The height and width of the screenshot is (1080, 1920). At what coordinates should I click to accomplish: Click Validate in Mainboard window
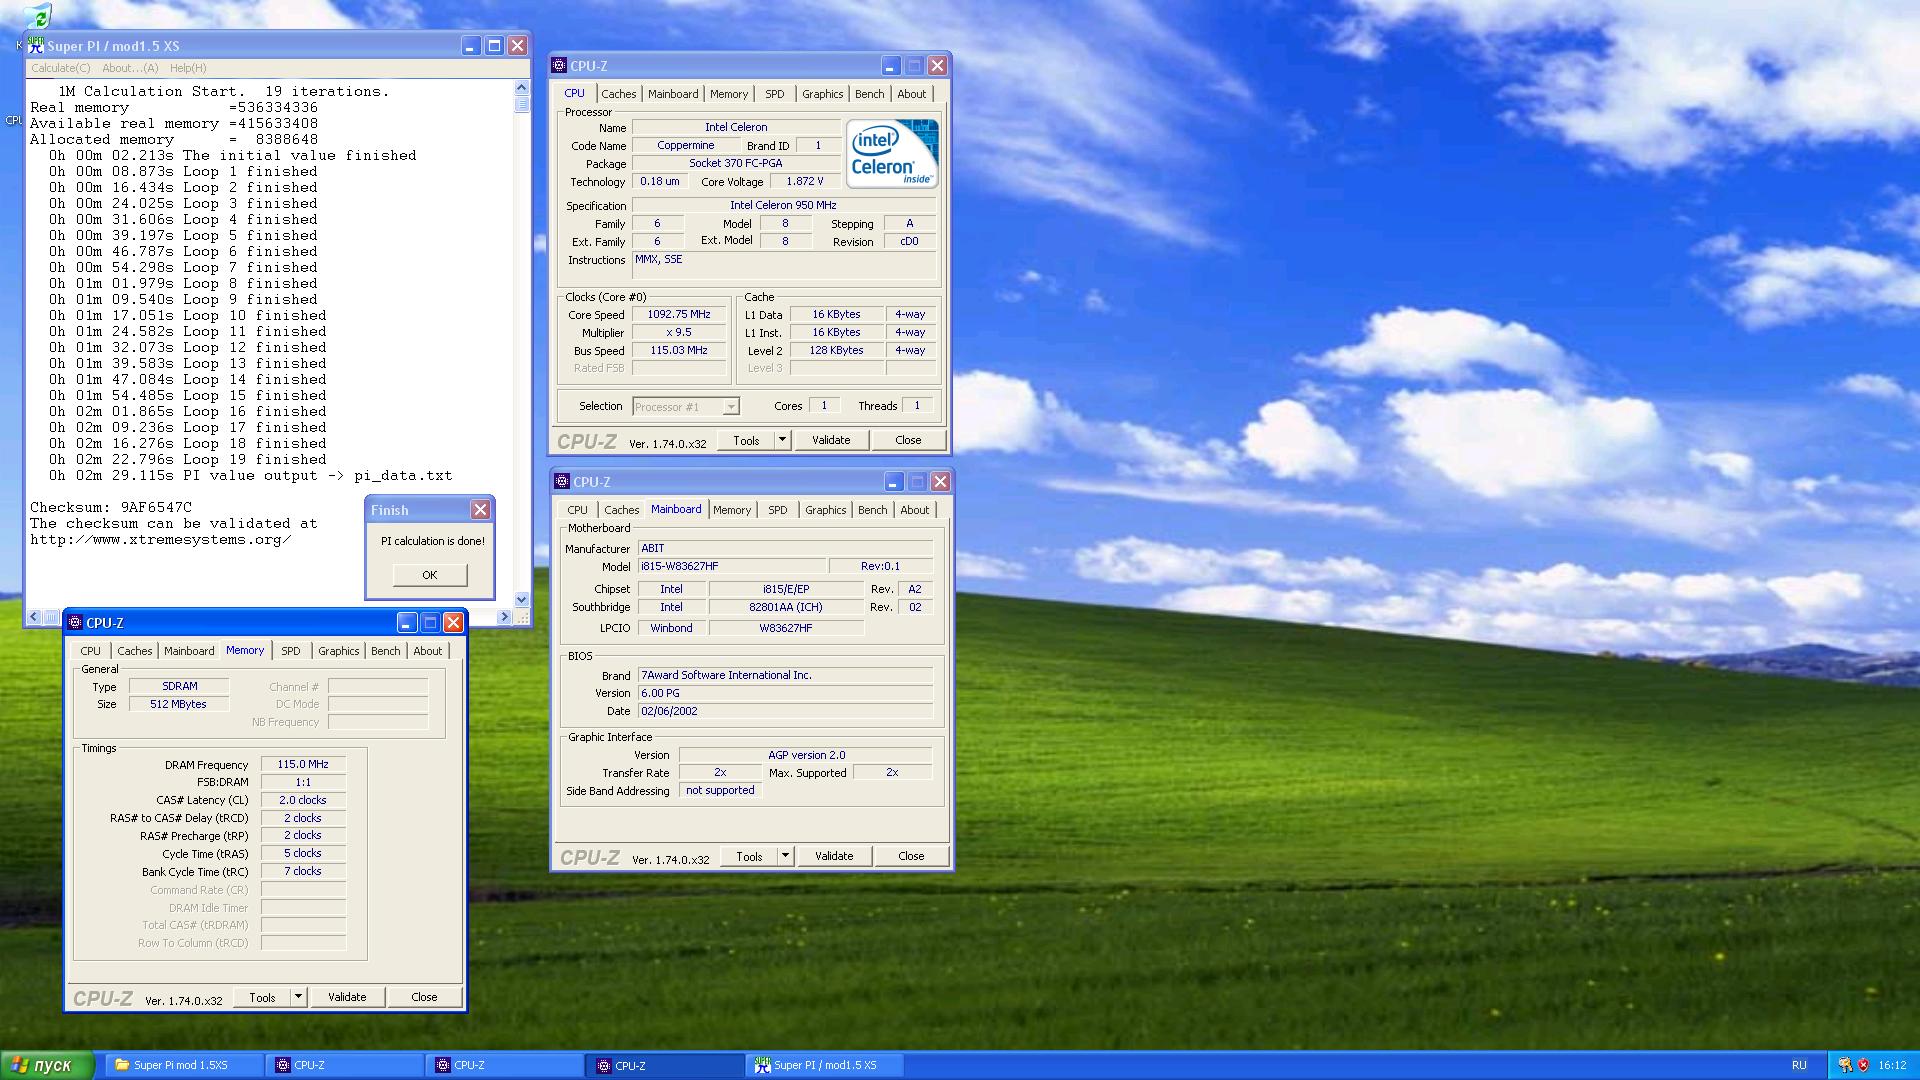pos(834,857)
